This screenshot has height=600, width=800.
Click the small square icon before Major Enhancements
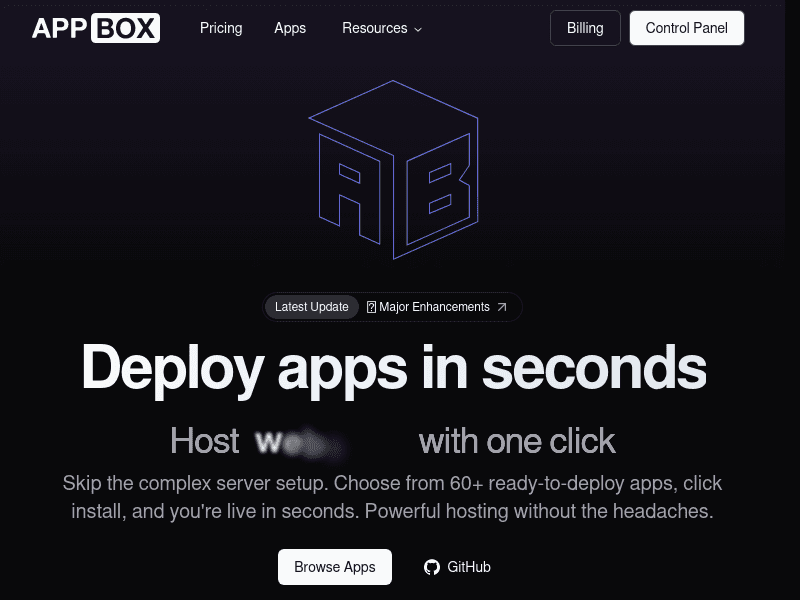371,307
